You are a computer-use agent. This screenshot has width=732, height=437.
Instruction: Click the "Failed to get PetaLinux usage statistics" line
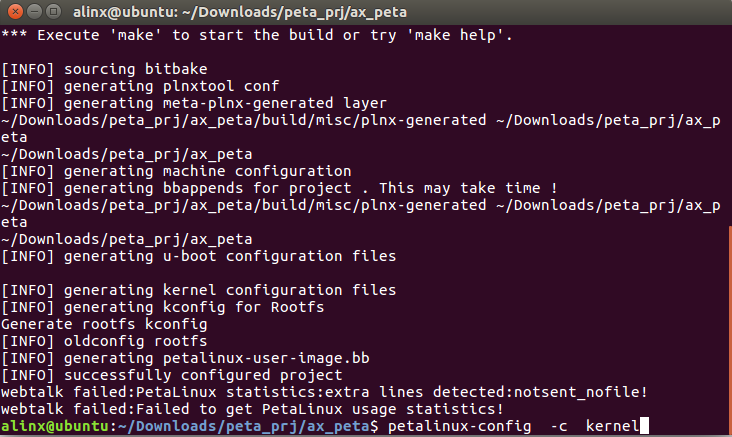252,409
